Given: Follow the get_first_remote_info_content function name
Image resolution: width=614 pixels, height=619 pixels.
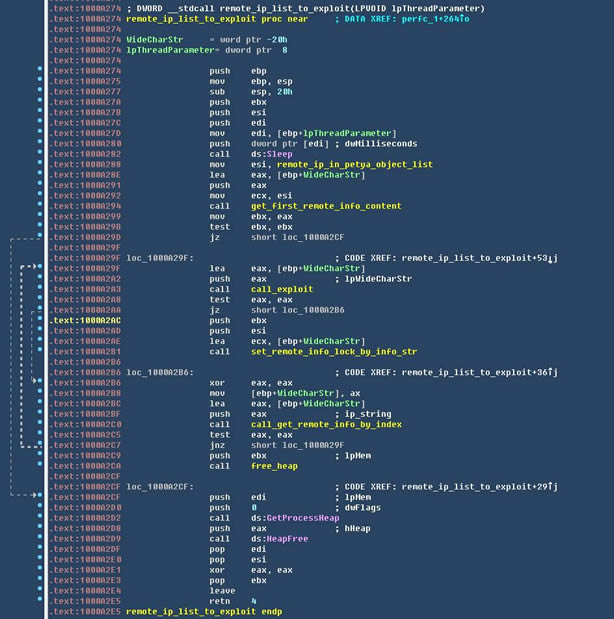Looking at the screenshot, I should (310, 206).
